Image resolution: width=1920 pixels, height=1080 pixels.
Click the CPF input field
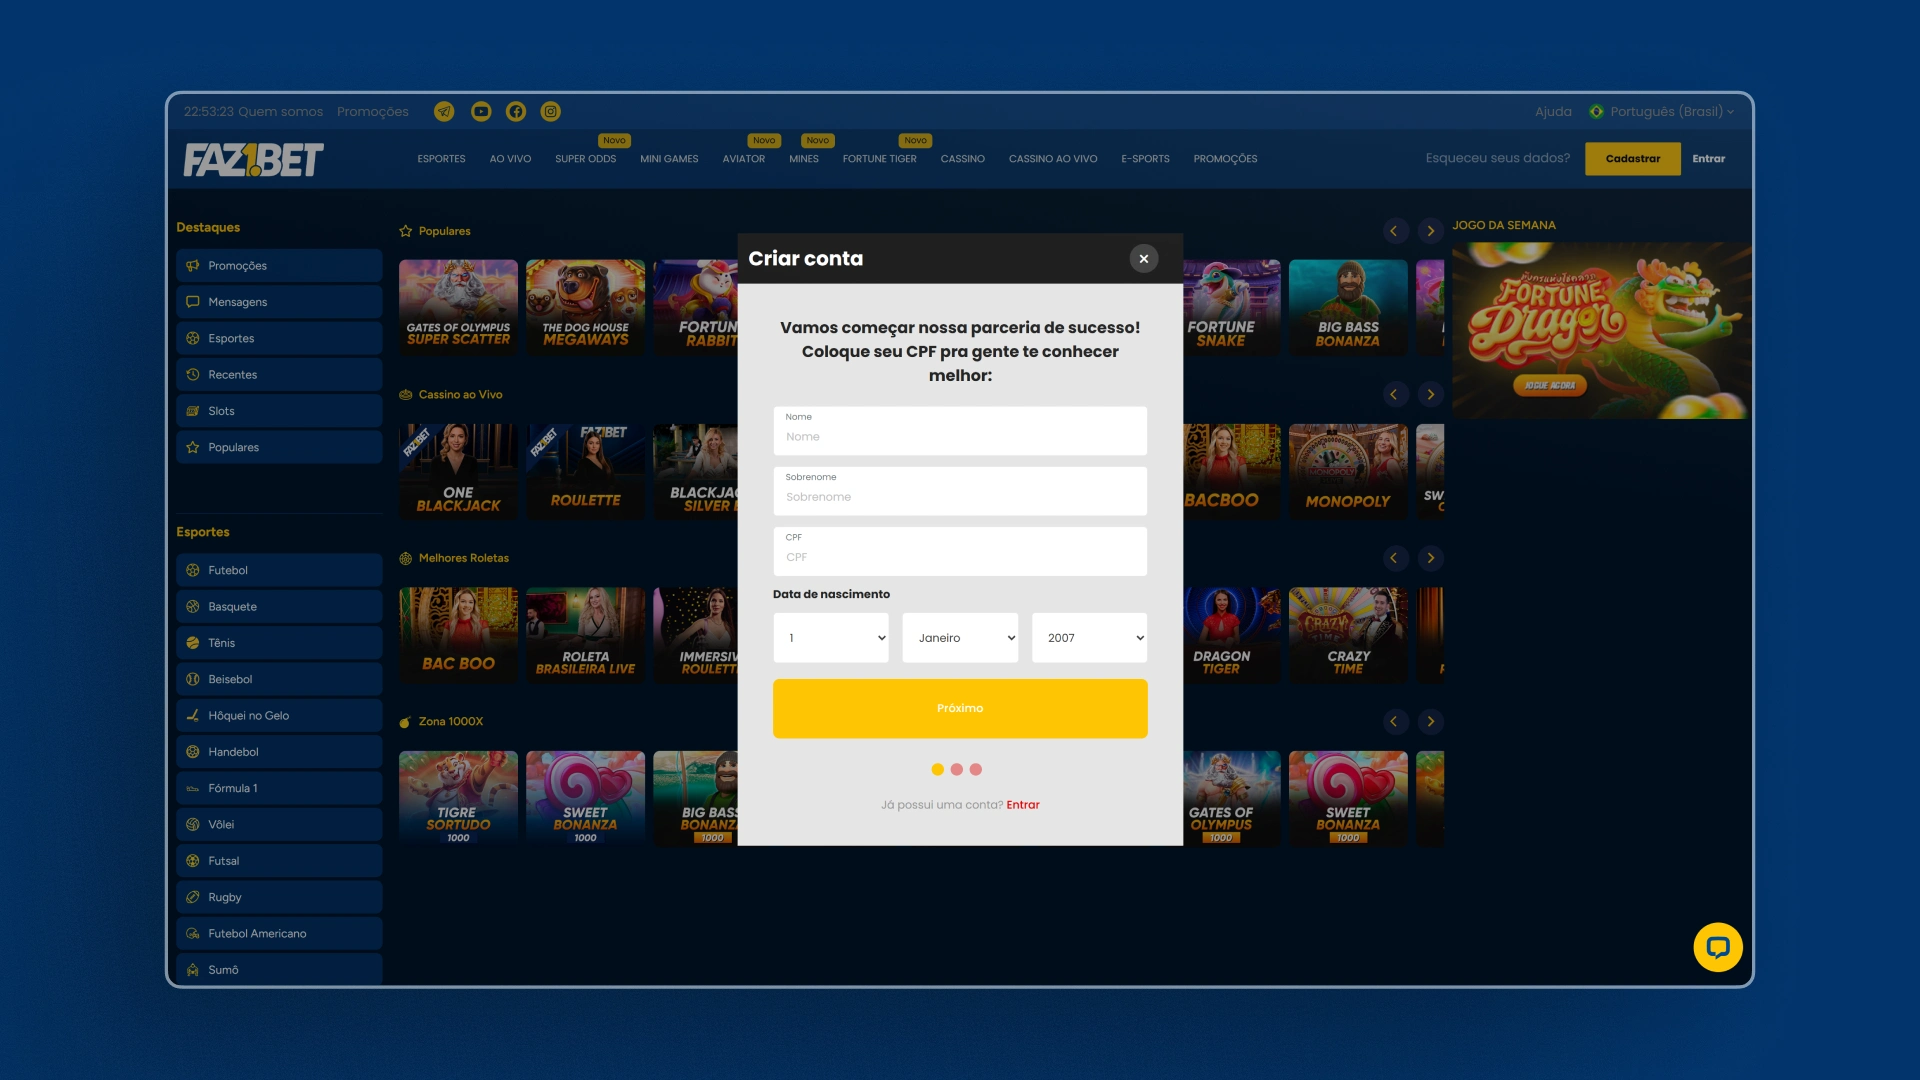pyautogui.click(x=960, y=557)
